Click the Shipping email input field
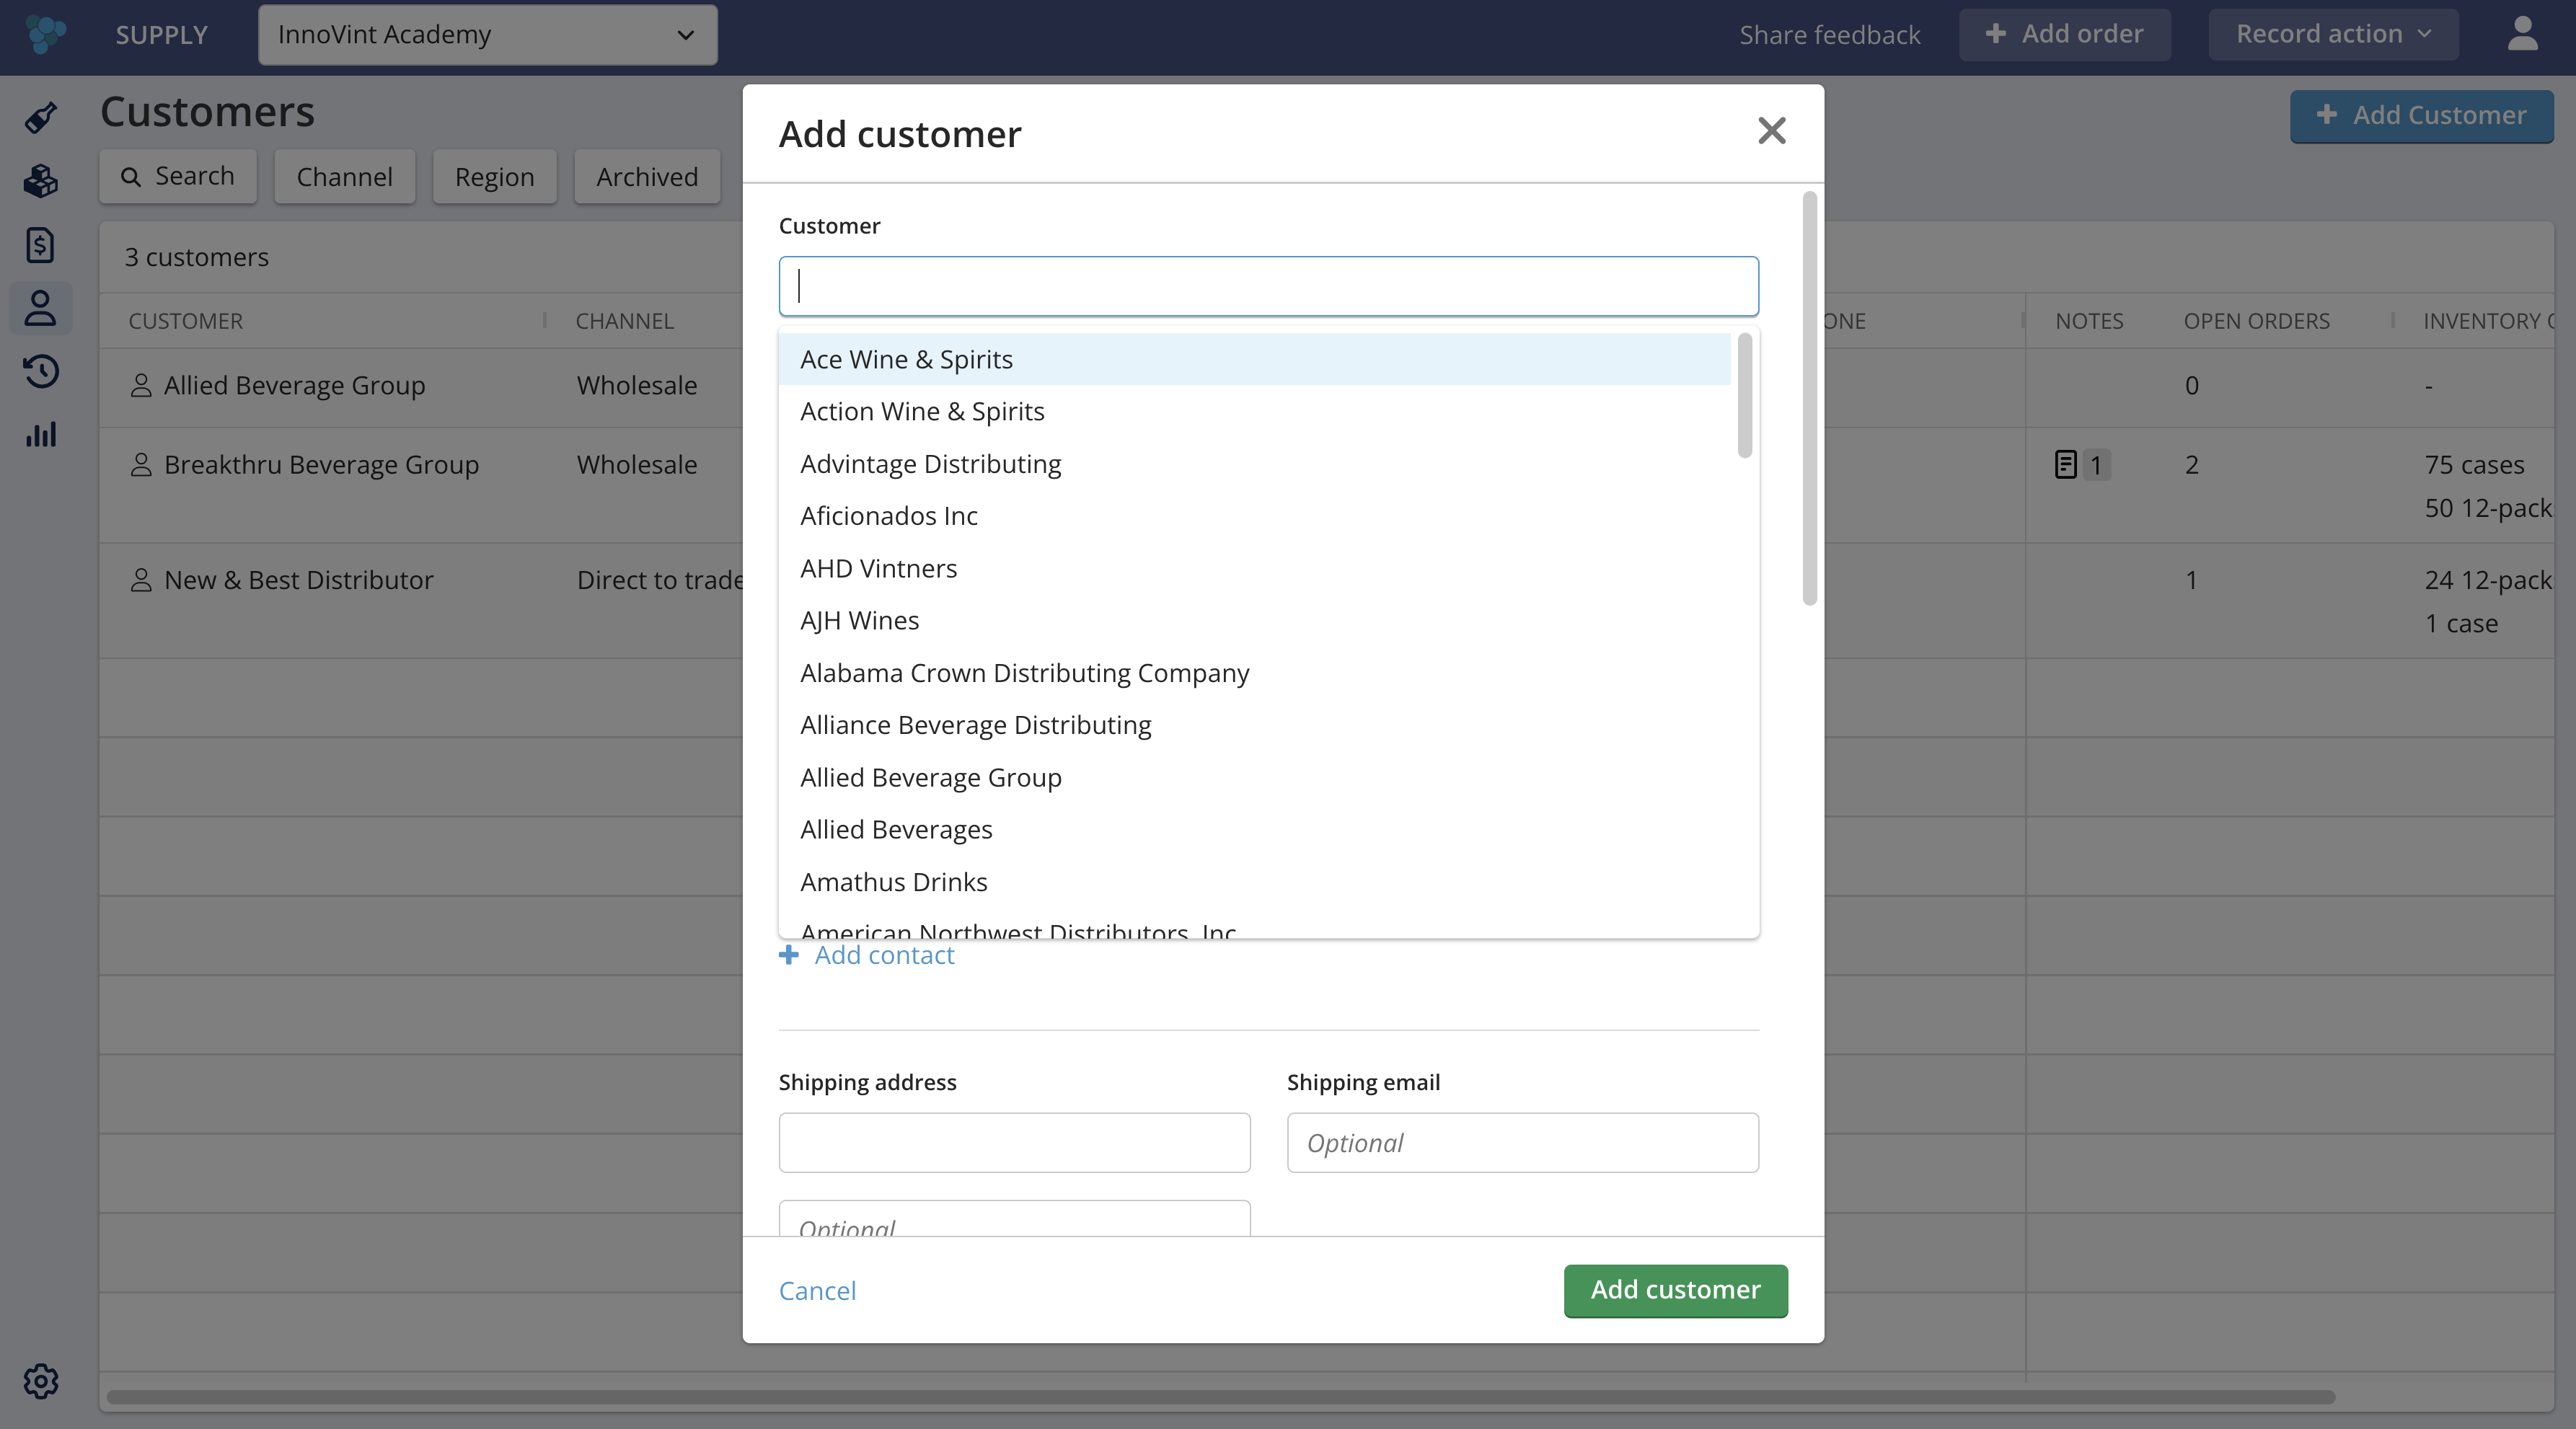Screen dimensions: 2576x1429 1522,1143
